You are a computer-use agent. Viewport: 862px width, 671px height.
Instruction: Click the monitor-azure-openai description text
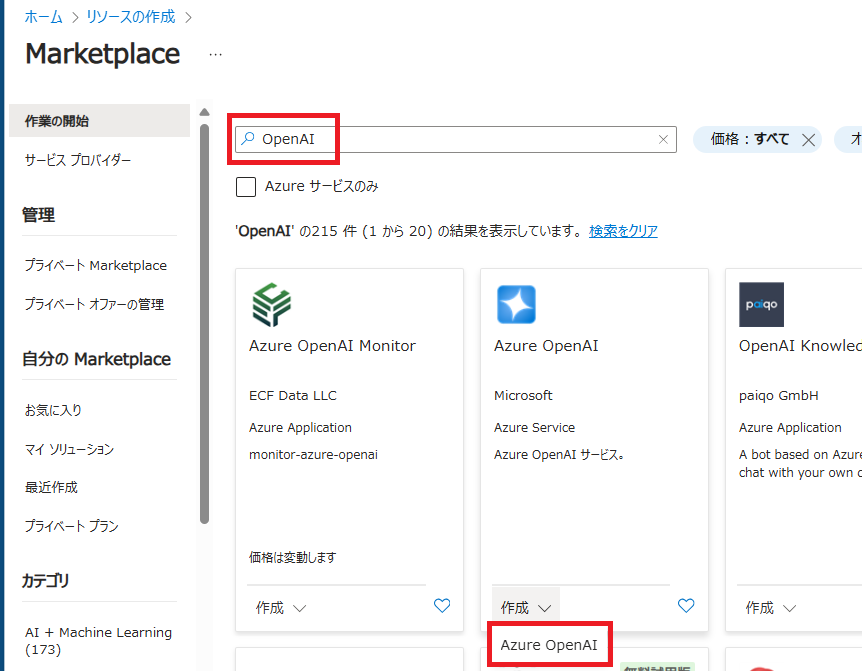pos(313,455)
